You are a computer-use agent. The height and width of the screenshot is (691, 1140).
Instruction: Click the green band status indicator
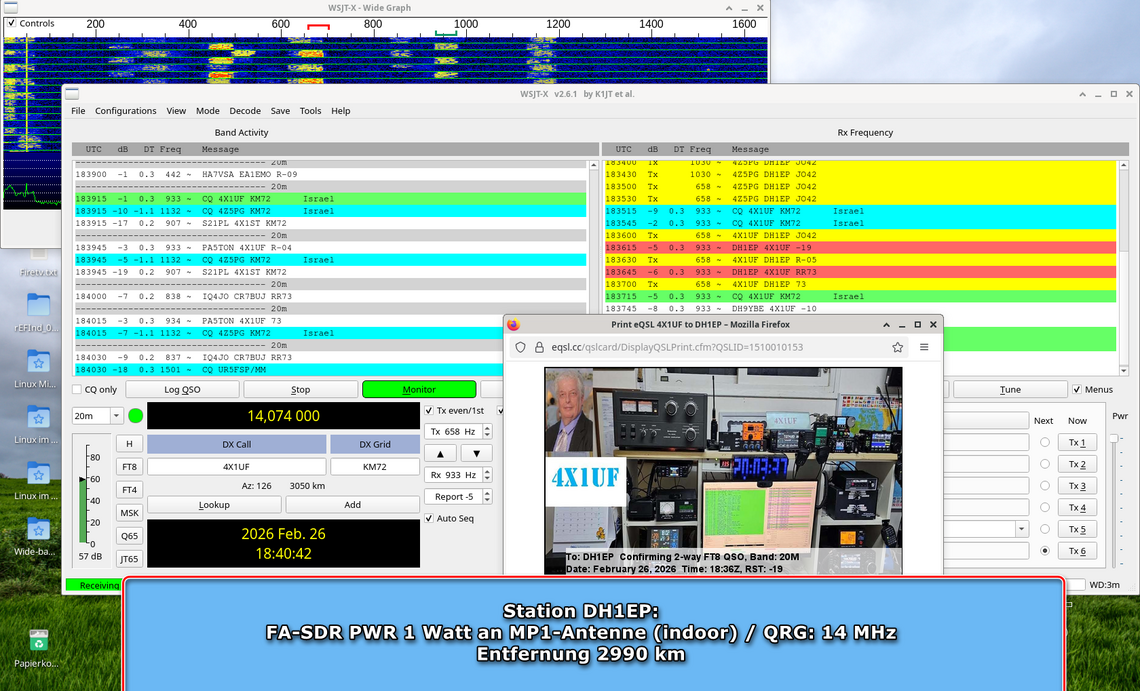pyautogui.click(x=135, y=415)
